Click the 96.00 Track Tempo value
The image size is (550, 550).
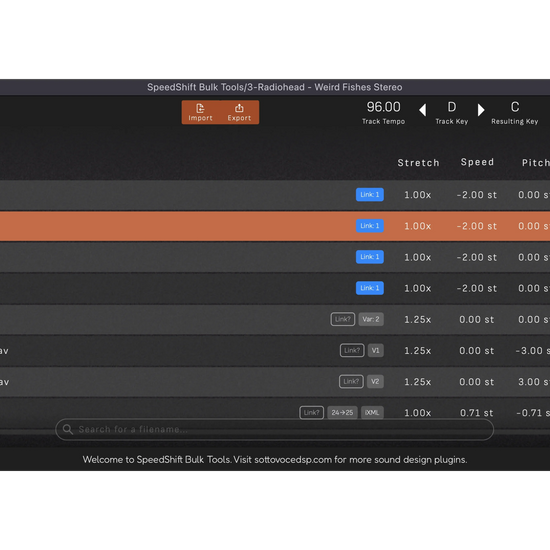(x=383, y=107)
